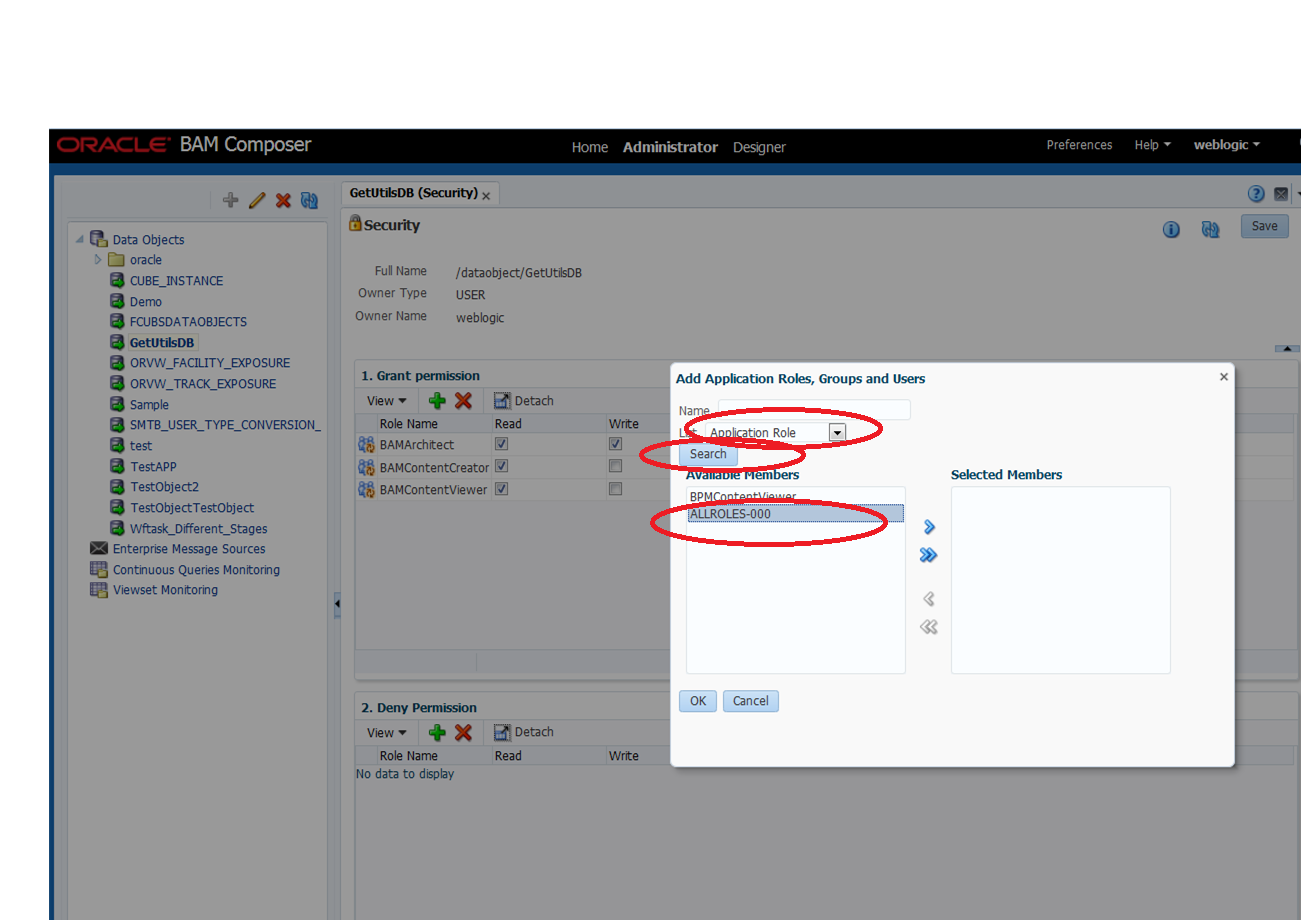The image size is (1301, 920).
Task: Select ORVW_FACILITY_EXPOSURE data object
Action: click(210, 363)
